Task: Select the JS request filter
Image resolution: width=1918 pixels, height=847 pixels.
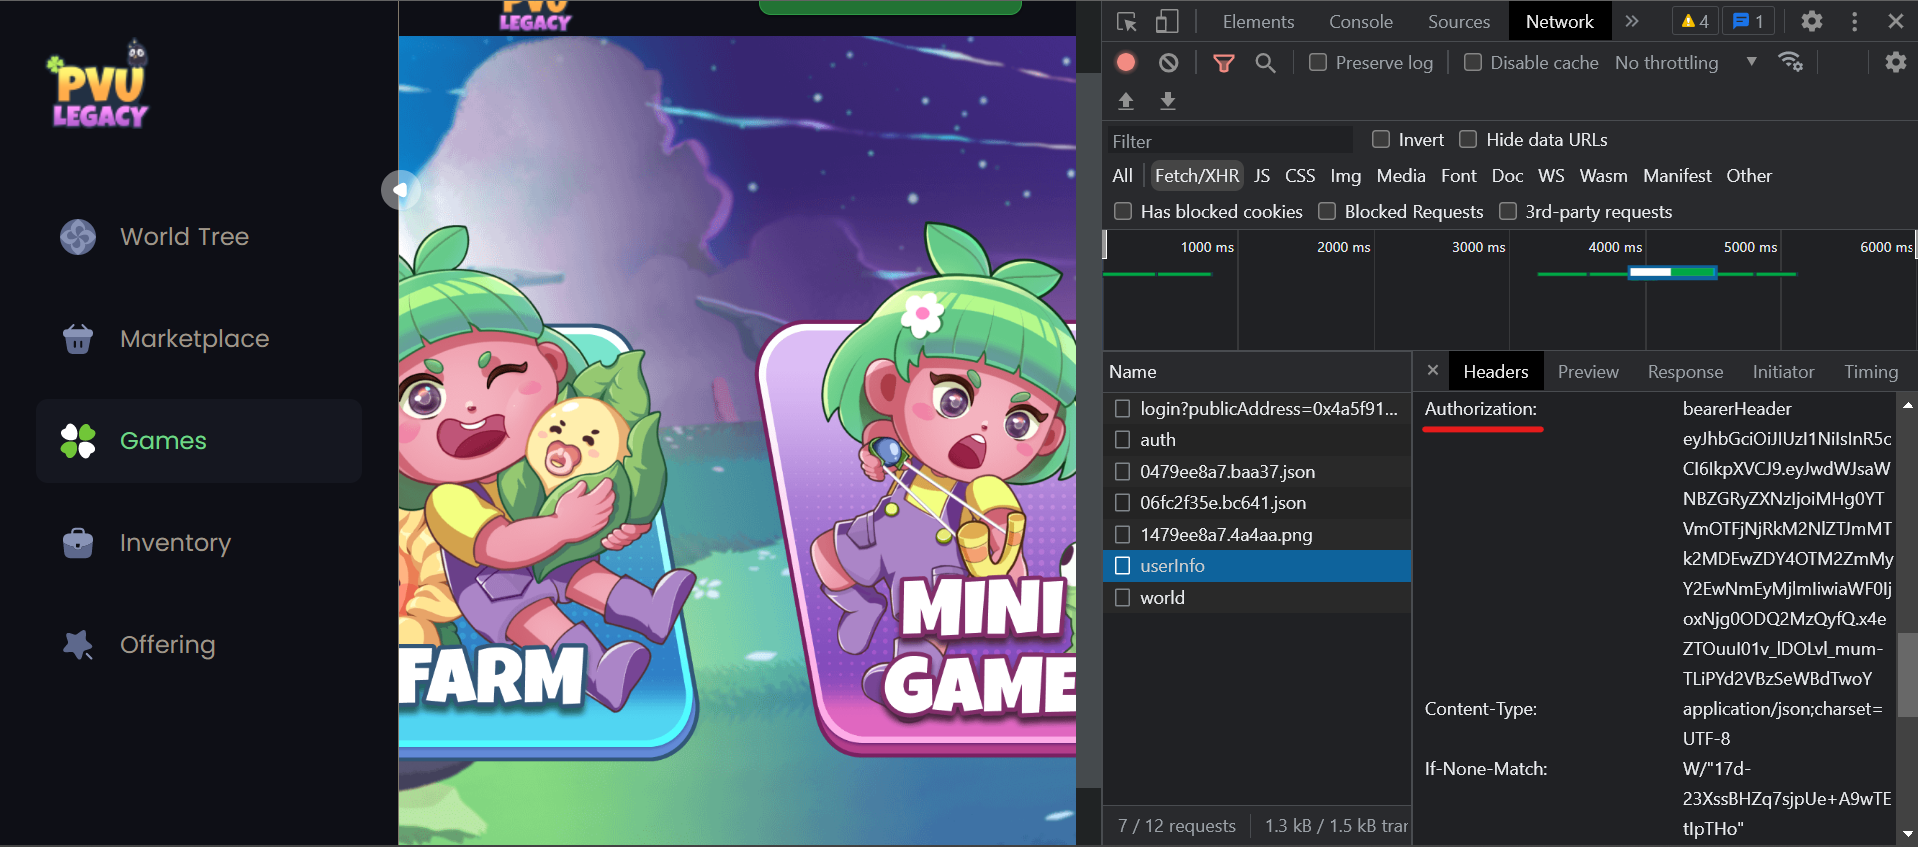Action: pos(1262,176)
